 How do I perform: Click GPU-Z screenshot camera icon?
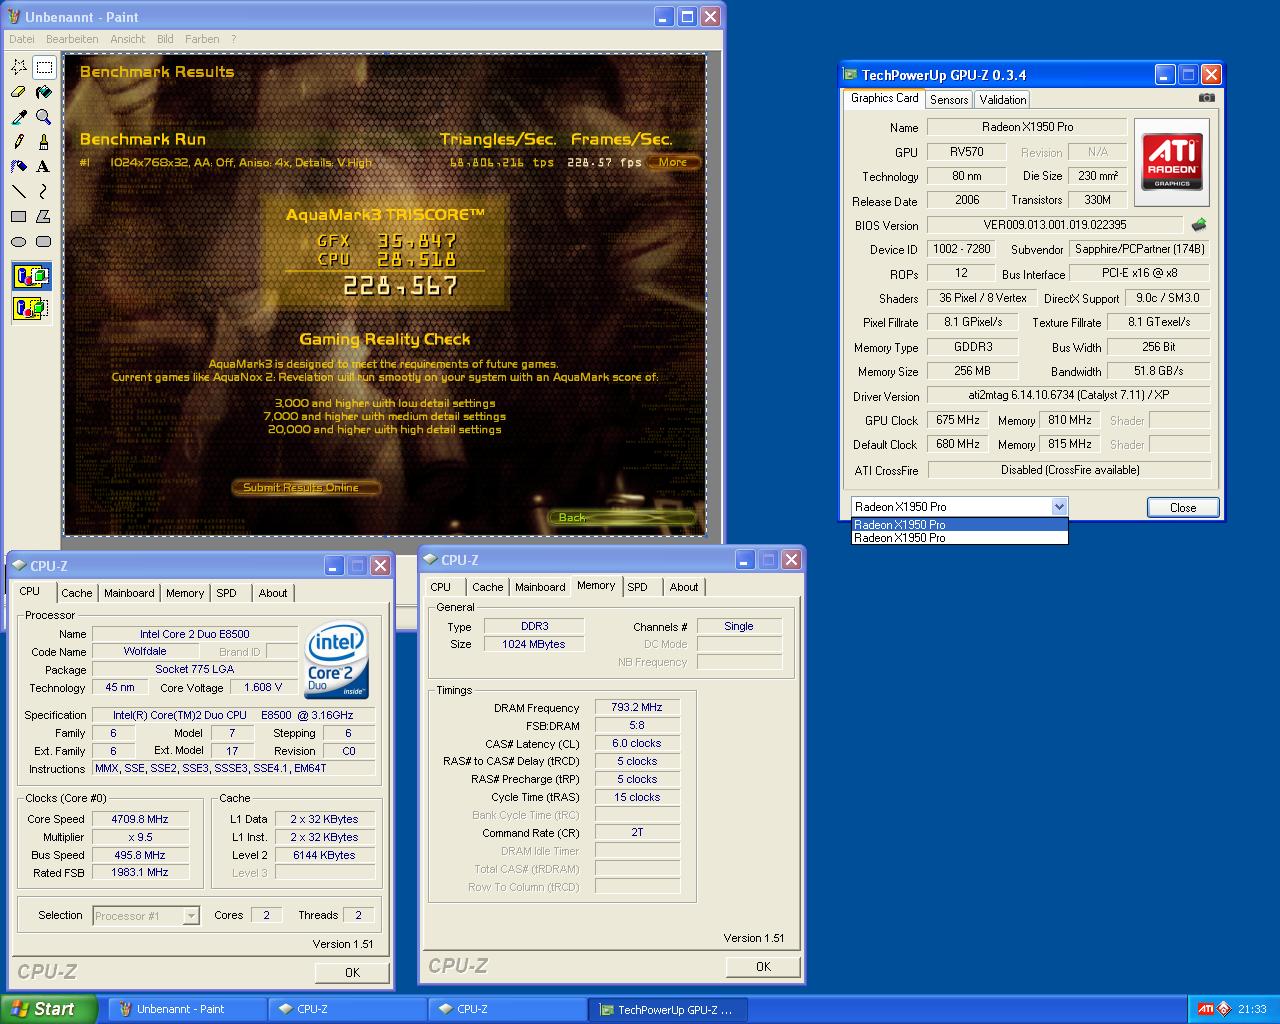point(1207,98)
